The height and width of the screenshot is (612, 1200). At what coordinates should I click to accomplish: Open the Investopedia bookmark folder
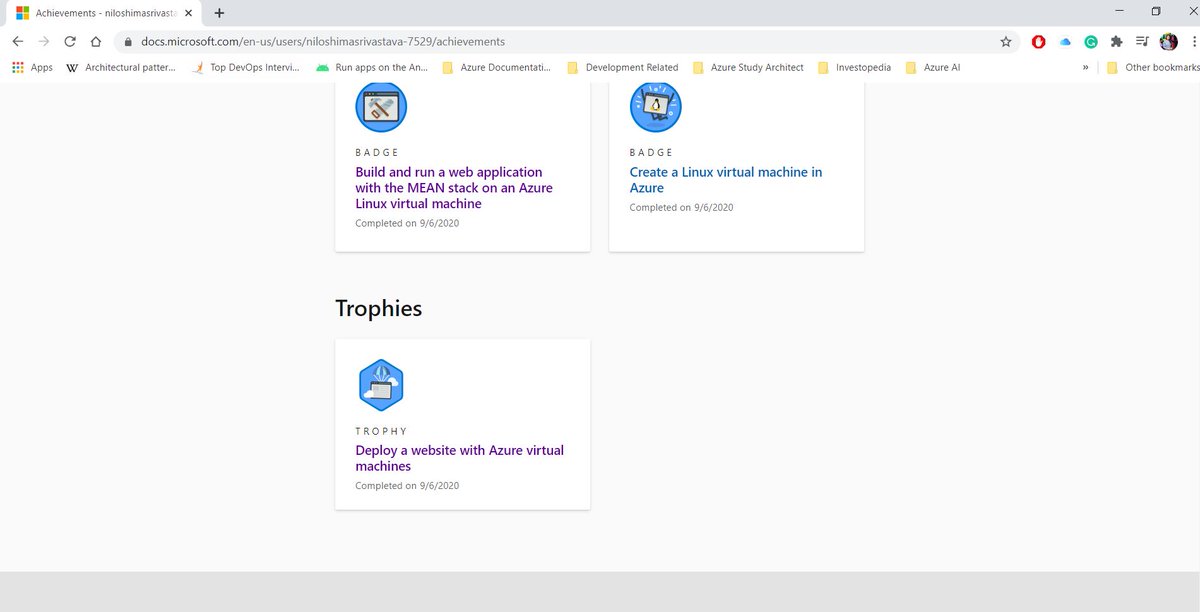(x=854, y=67)
